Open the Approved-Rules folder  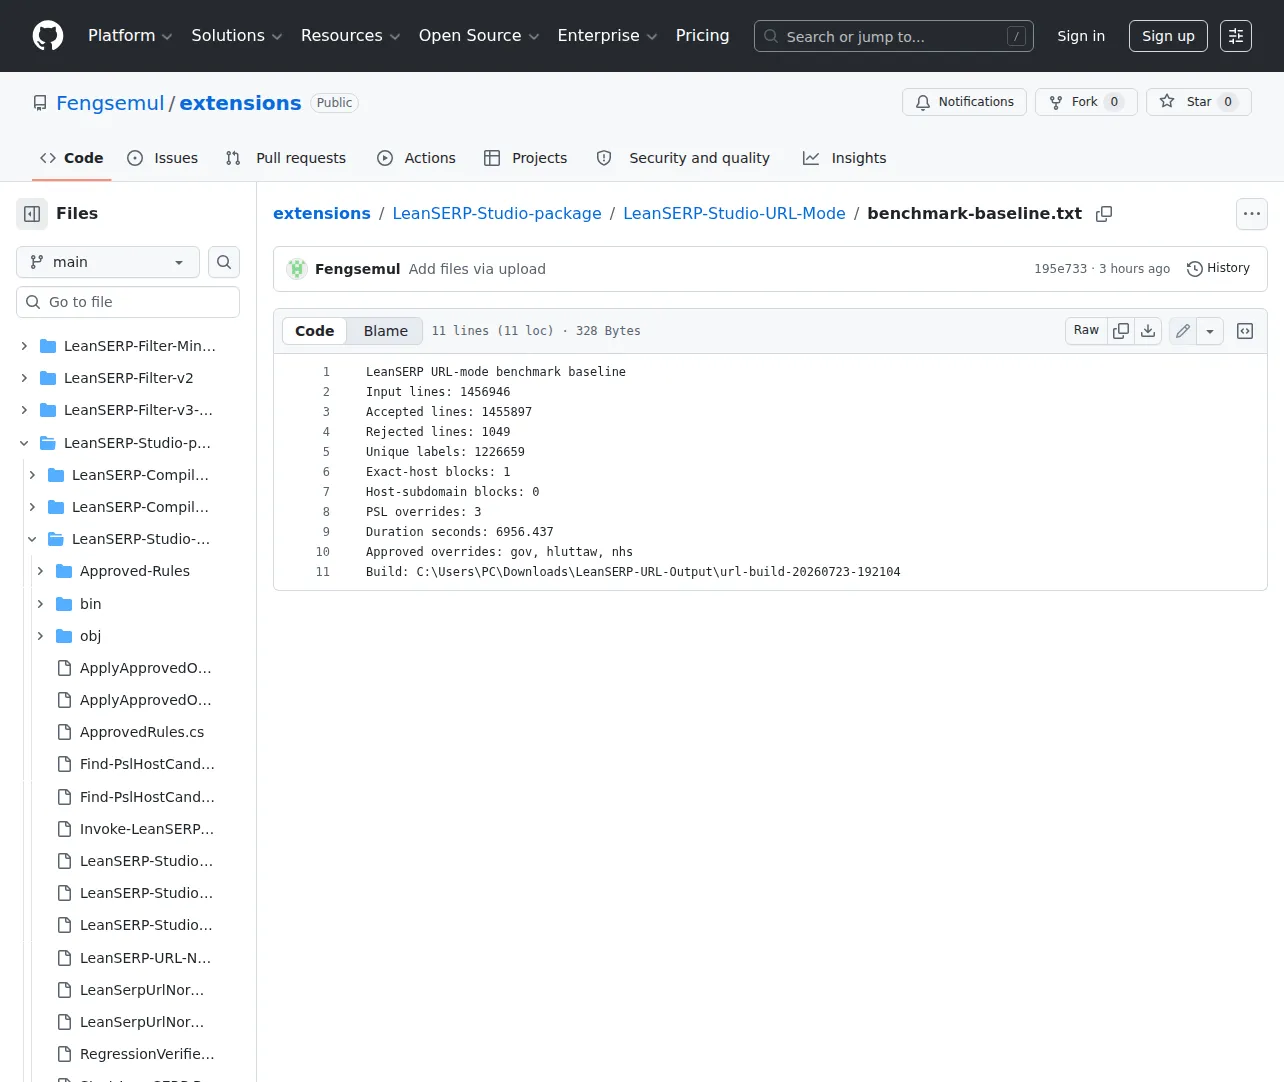coord(135,571)
